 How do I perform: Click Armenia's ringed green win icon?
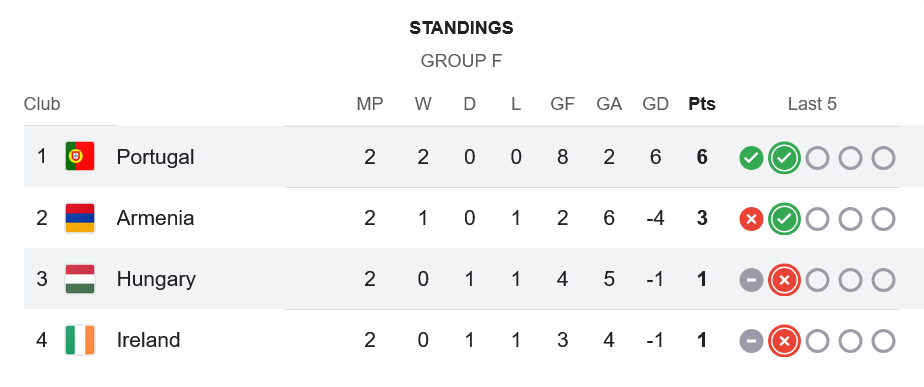pyautogui.click(x=784, y=219)
